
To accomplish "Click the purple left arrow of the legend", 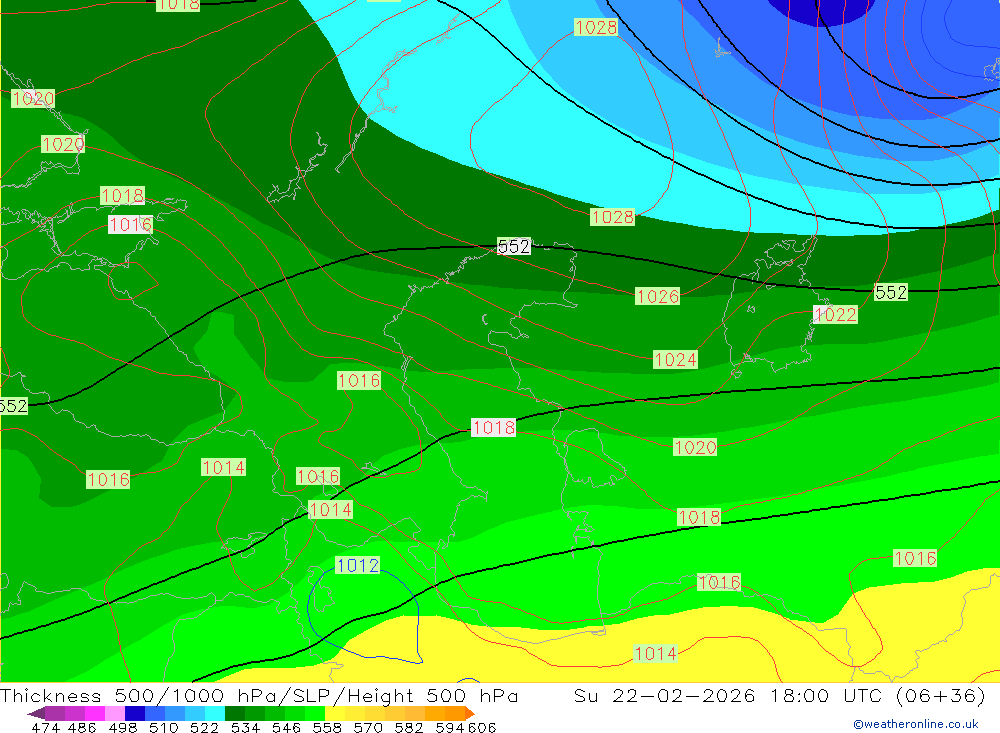I will coord(36,713).
